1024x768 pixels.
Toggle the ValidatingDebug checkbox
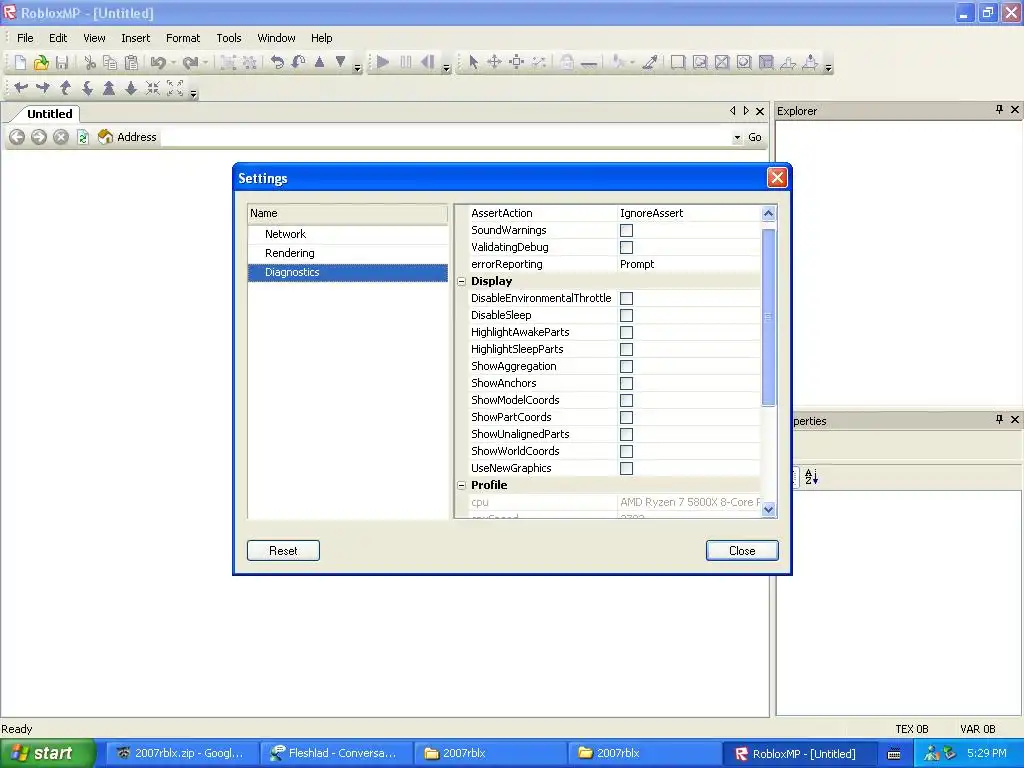coord(626,248)
